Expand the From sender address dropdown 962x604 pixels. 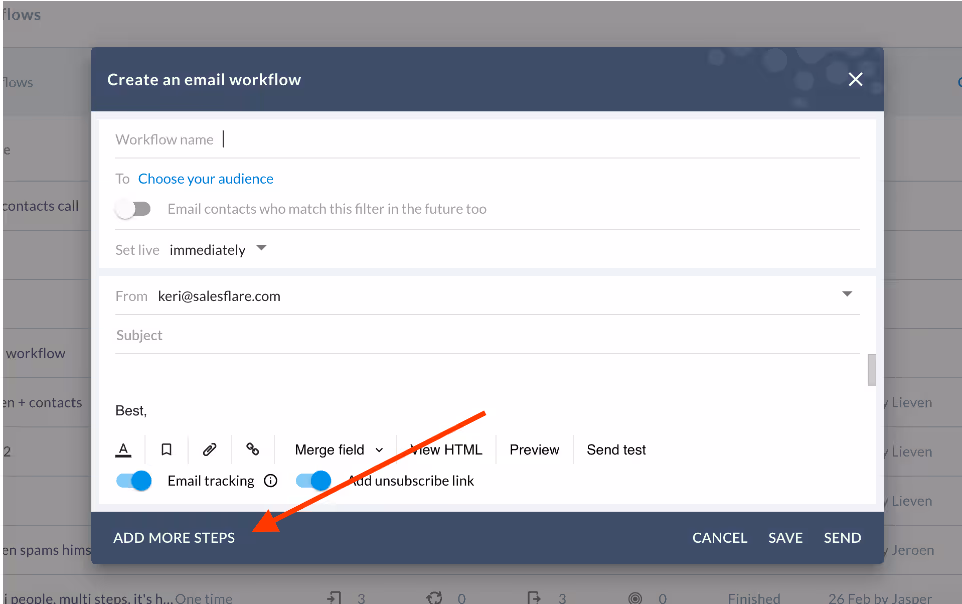point(846,294)
